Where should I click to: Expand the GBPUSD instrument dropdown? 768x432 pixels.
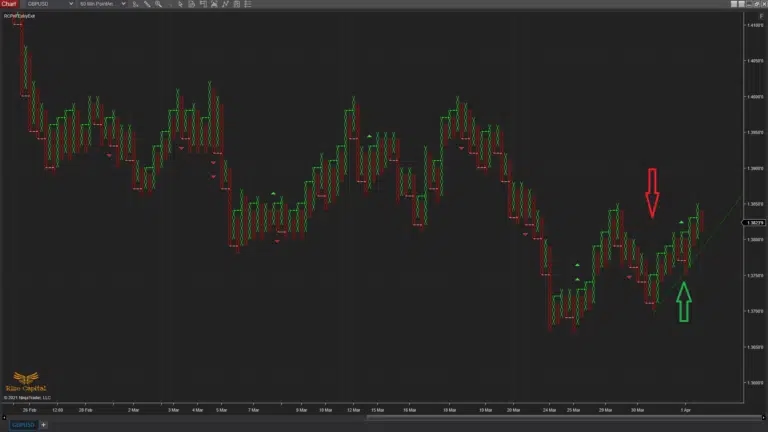click(72, 4)
